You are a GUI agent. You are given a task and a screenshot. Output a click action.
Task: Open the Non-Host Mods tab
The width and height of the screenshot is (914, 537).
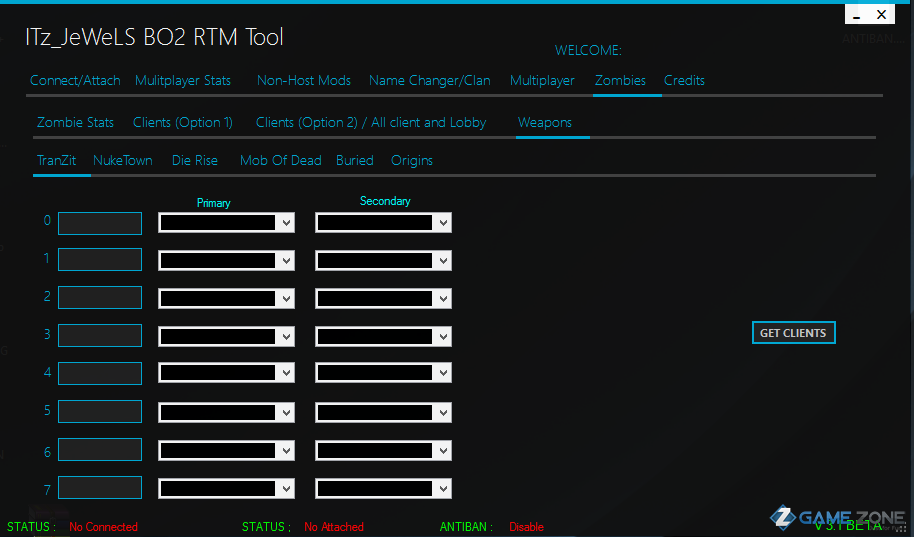coord(304,80)
